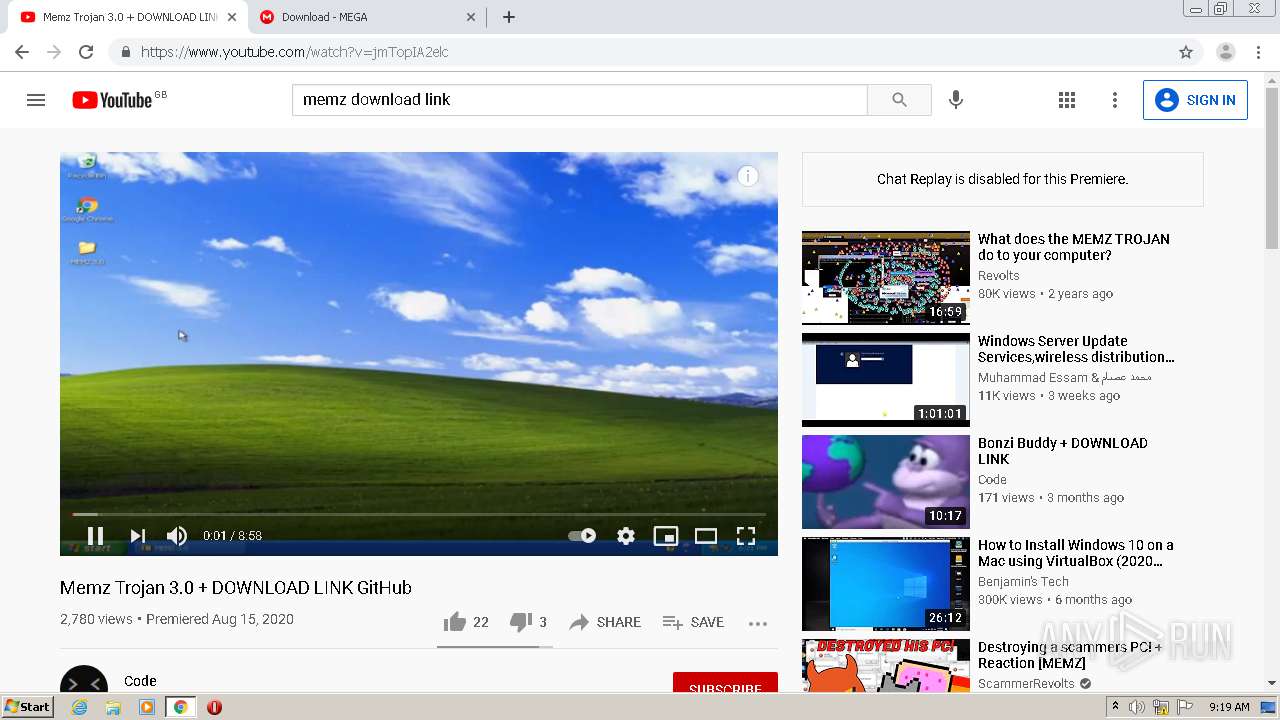Open 'Destroying a scammers PC' video title
This screenshot has width=1280, height=720.
(1070, 655)
